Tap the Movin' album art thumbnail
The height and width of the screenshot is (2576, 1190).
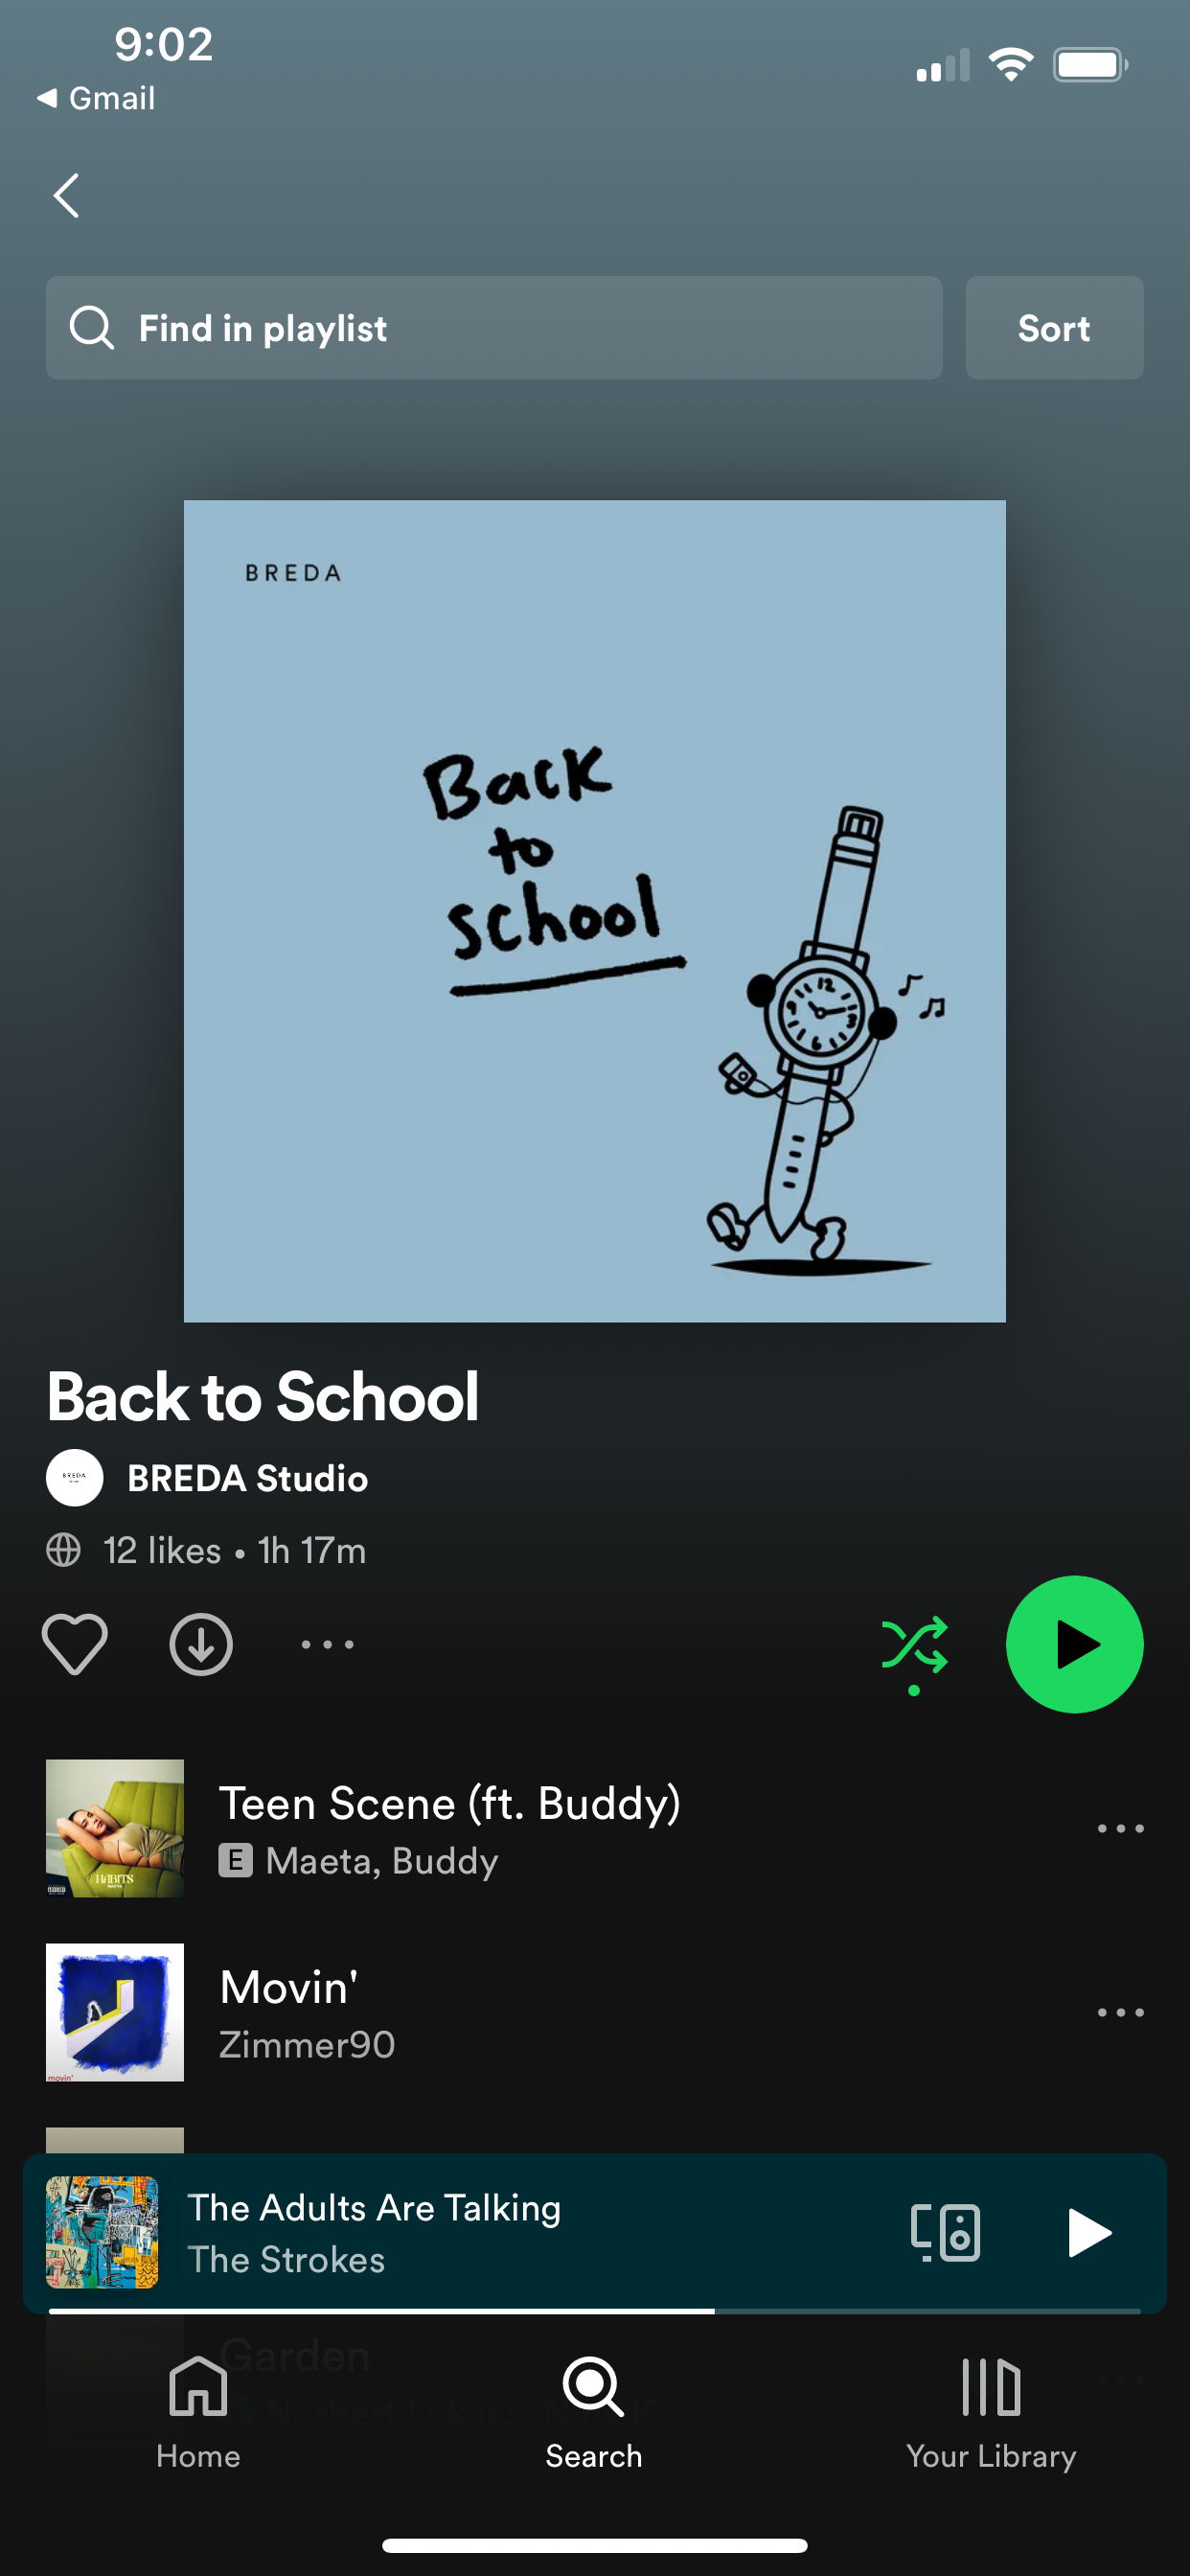pyautogui.click(x=115, y=2012)
